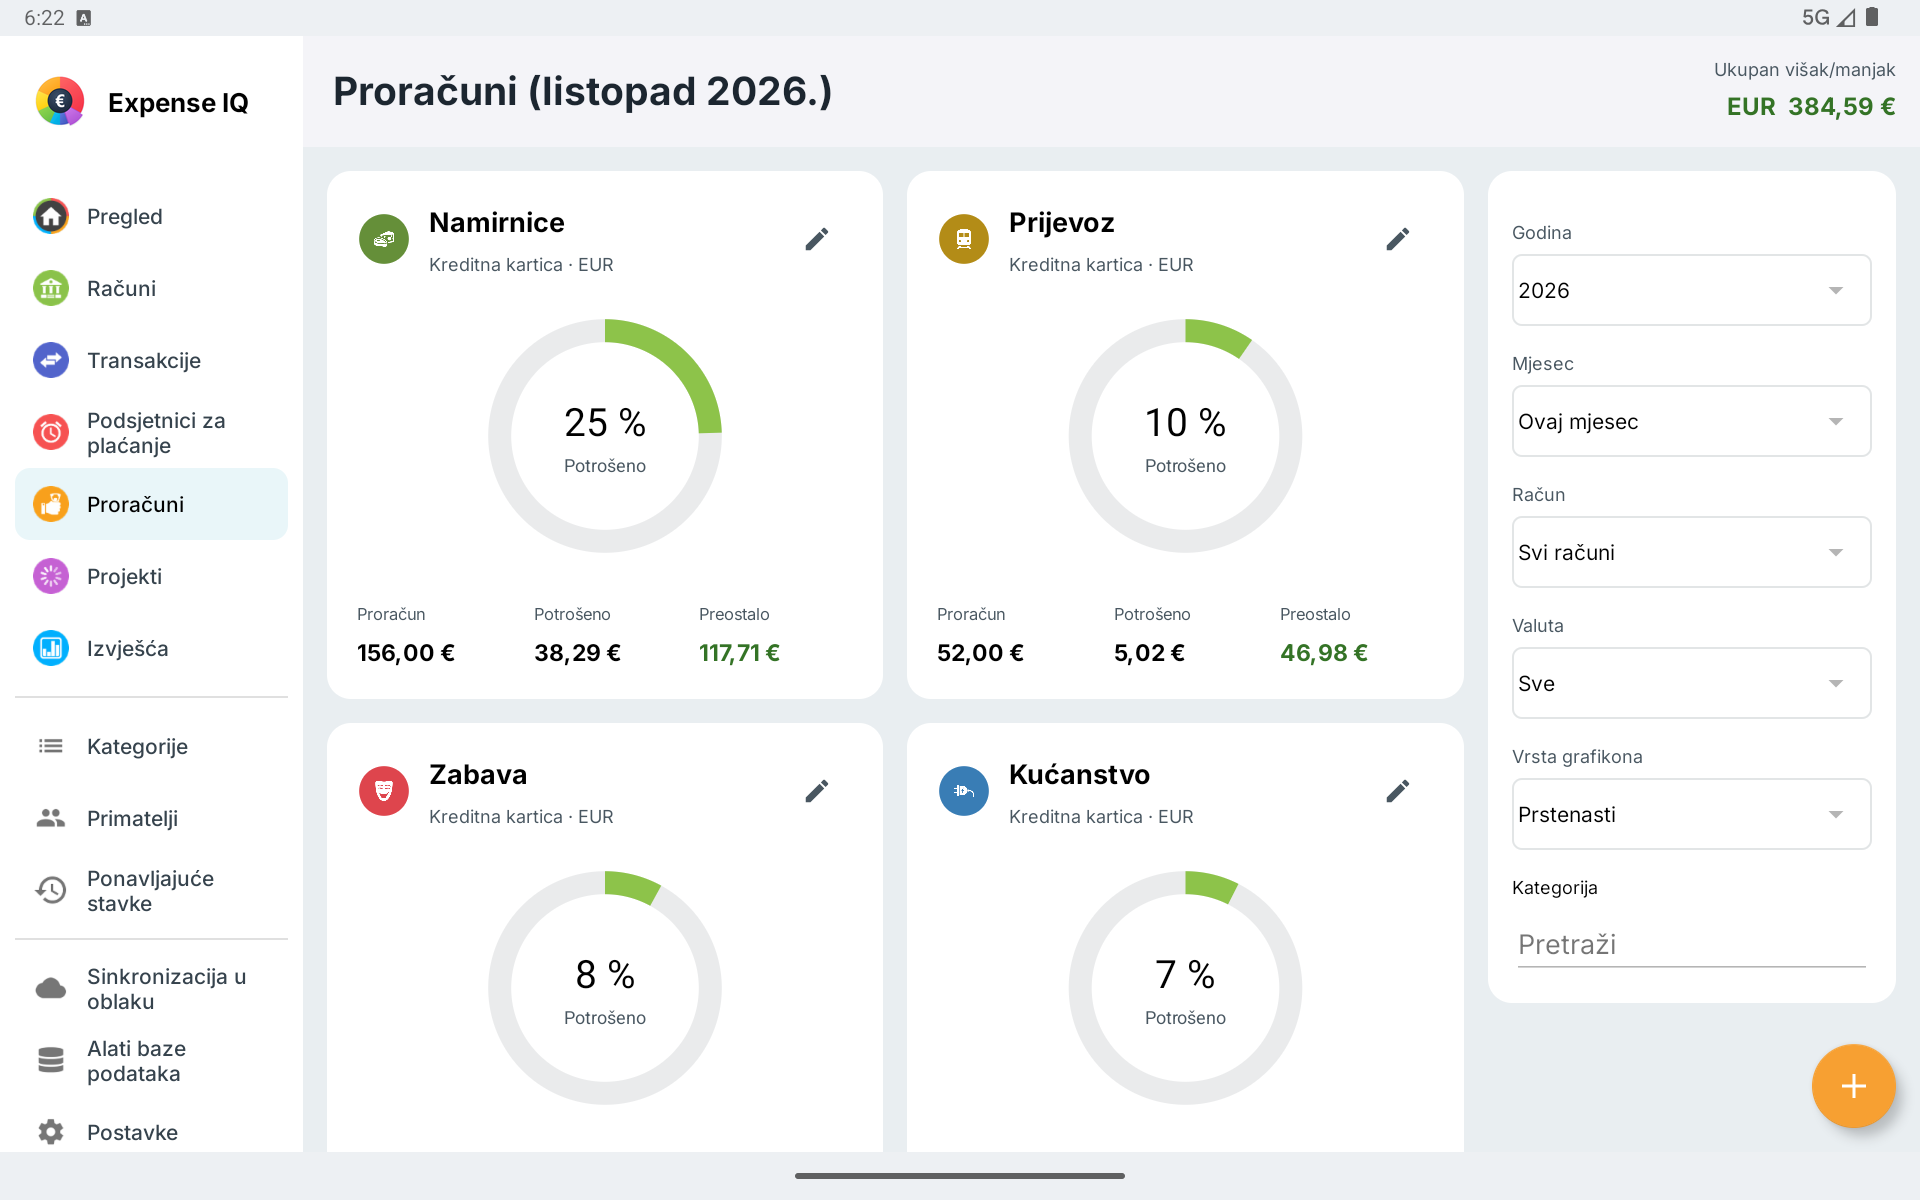The height and width of the screenshot is (1200, 1920).
Task: Click the Sinkronizacija u oblaku cloud icon
Action: tap(51, 988)
